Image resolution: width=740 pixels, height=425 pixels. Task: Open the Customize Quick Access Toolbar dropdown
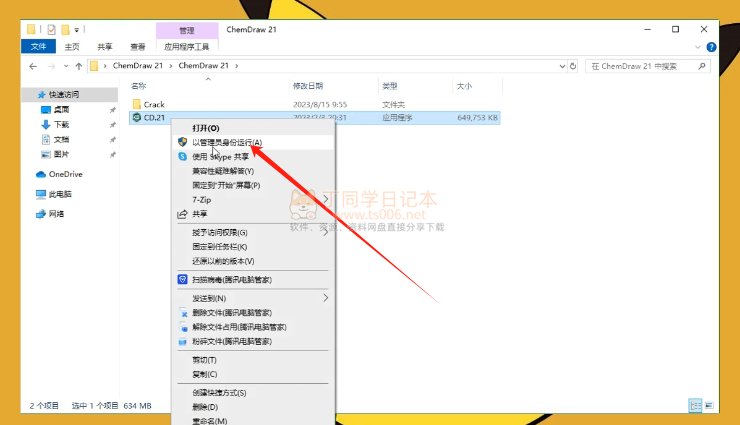(x=76, y=30)
